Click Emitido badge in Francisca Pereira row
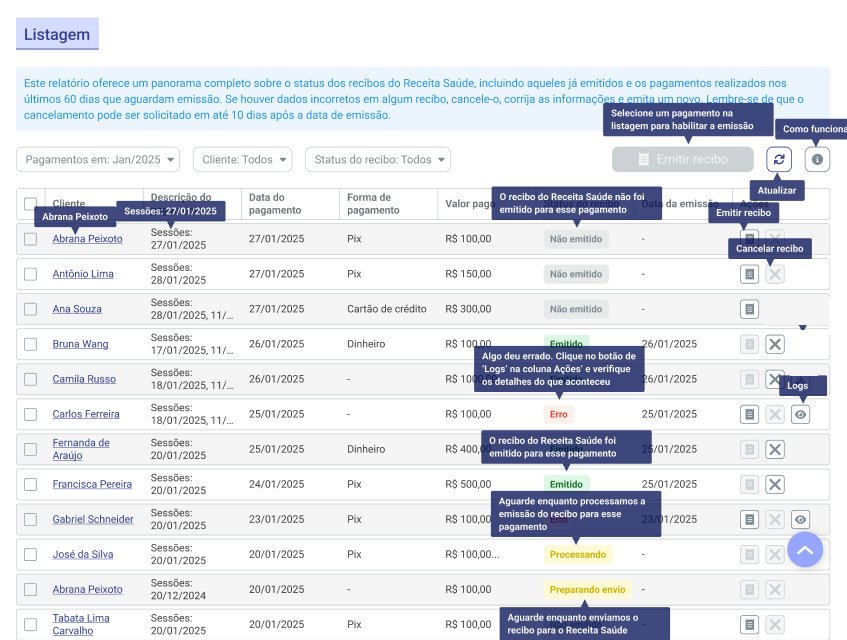The height and width of the screenshot is (640, 847). [566, 484]
